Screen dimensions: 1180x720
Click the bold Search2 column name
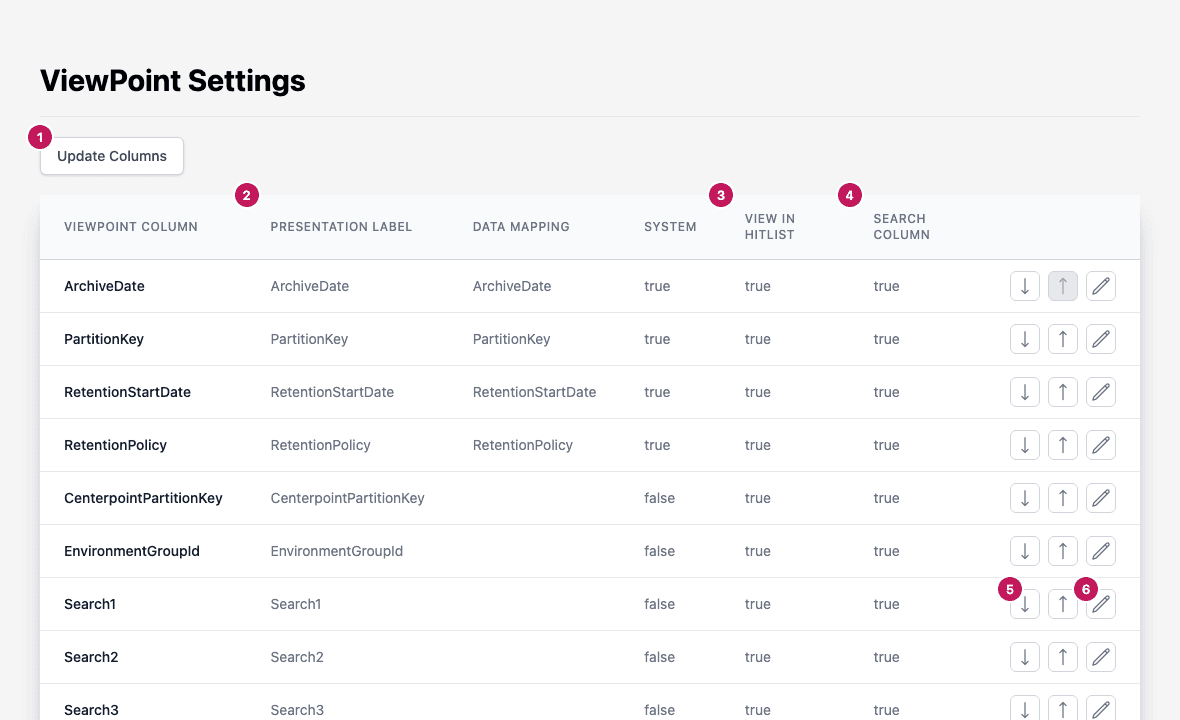click(91, 658)
